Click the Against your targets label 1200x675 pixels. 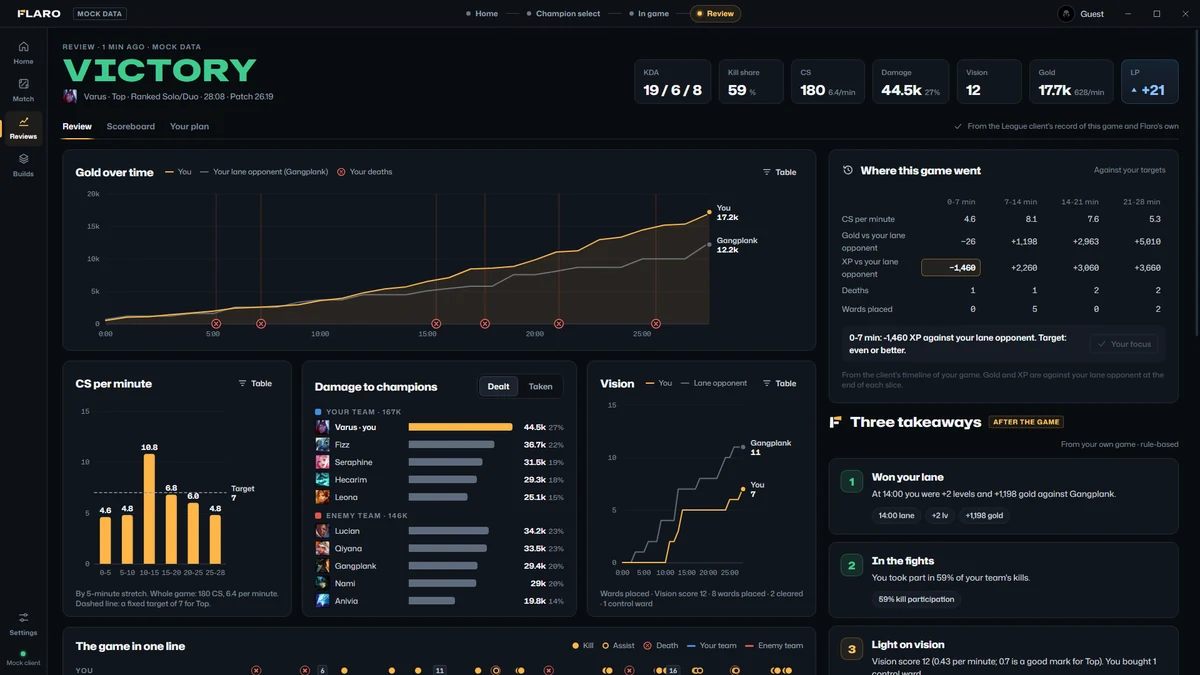[x=1129, y=170]
